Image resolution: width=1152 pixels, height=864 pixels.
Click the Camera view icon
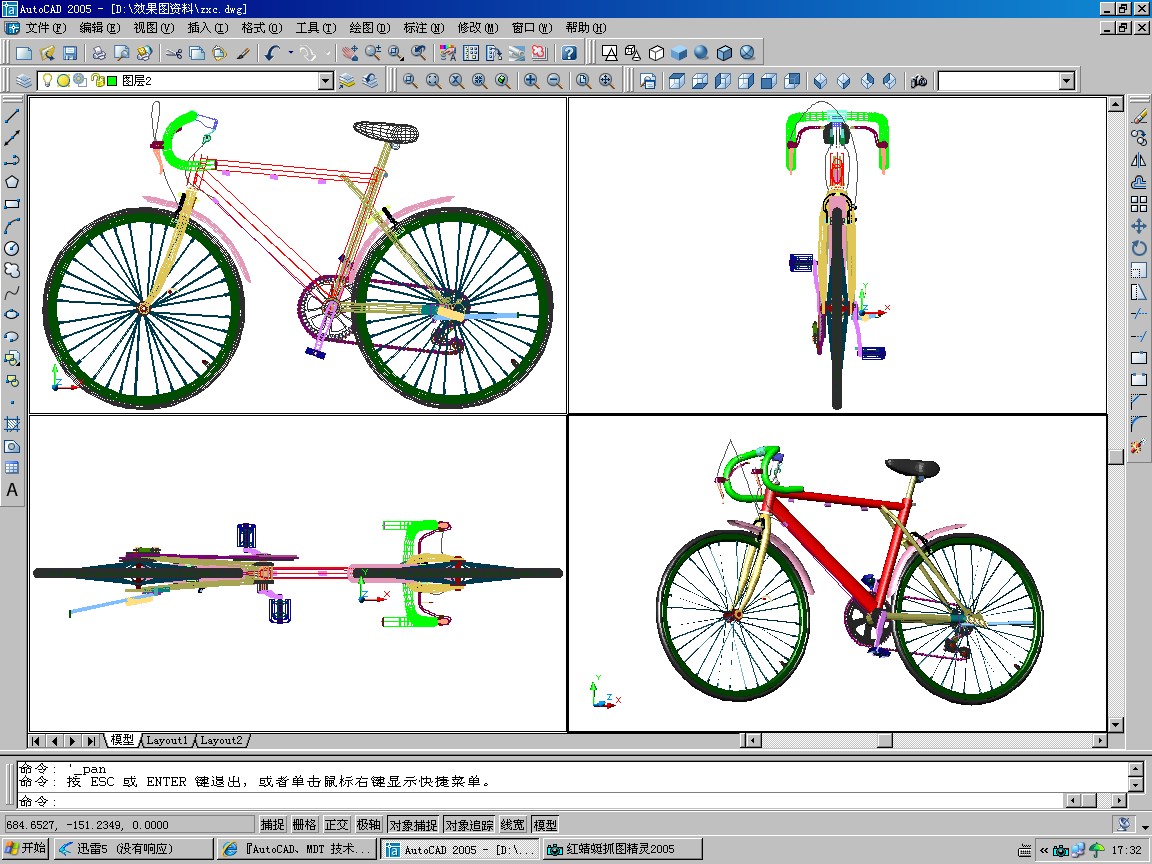918,81
